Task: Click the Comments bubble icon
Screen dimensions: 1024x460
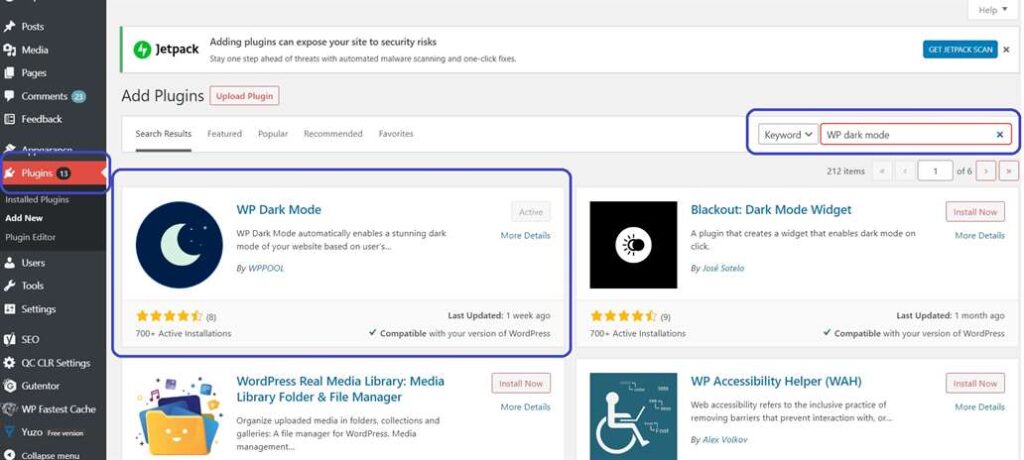Action: tap(9, 96)
